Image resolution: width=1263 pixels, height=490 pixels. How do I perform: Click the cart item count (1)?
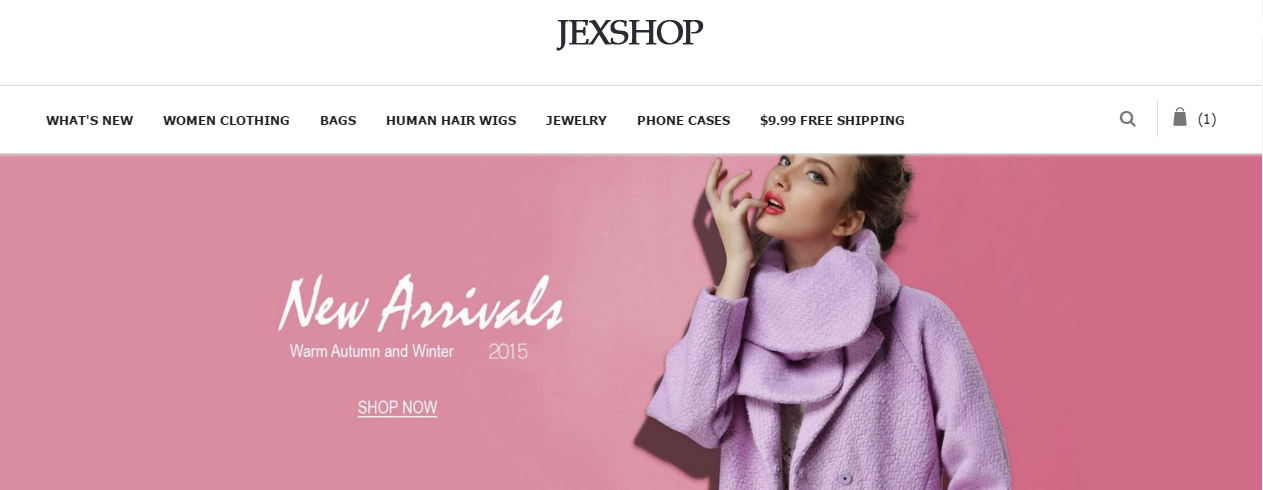click(1207, 119)
